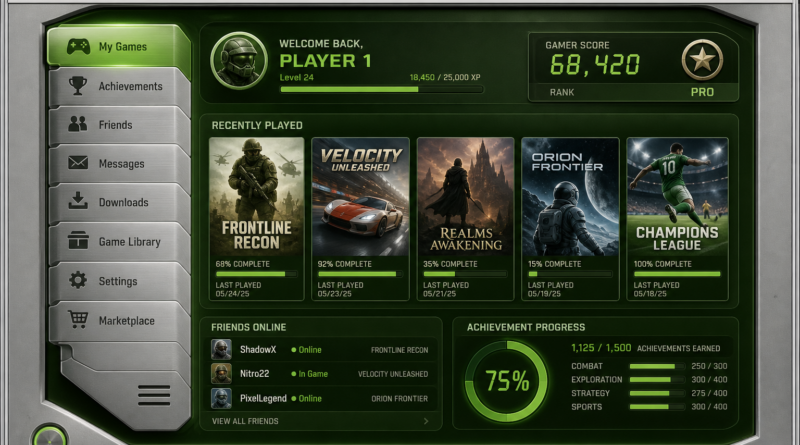Viewport: 800px width, 445px height.
Task: Click the Sports achievement progress bar
Action: [x=657, y=407]
